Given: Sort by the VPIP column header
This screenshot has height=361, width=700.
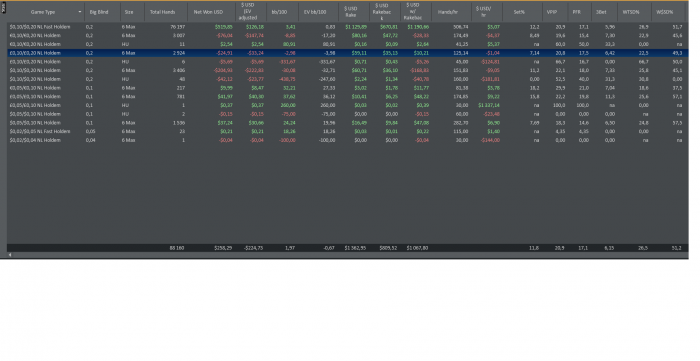Looking at the screenshot, I should [552, 12].
